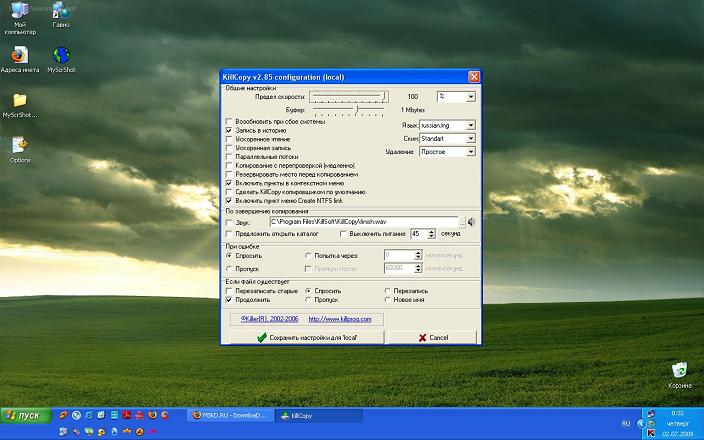This screenshot has height=440, width=704.
Task: Open the Гавно desktop shortcut
Action: (x=61, y=15)
